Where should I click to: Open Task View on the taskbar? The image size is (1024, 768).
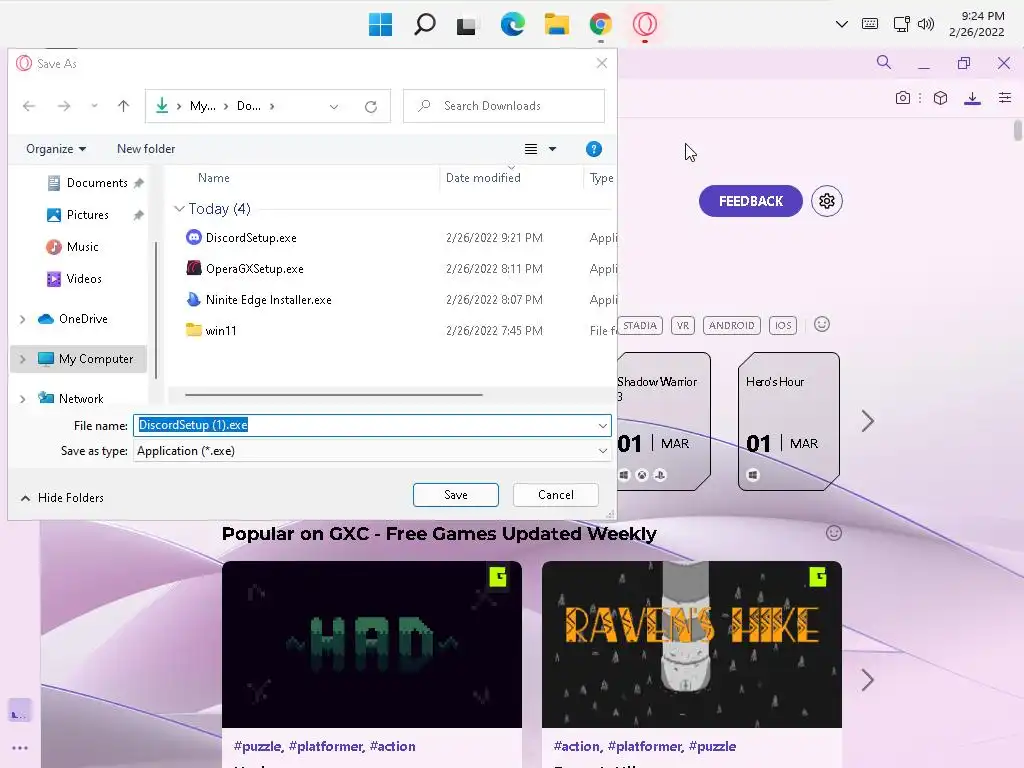pos(468,25)
